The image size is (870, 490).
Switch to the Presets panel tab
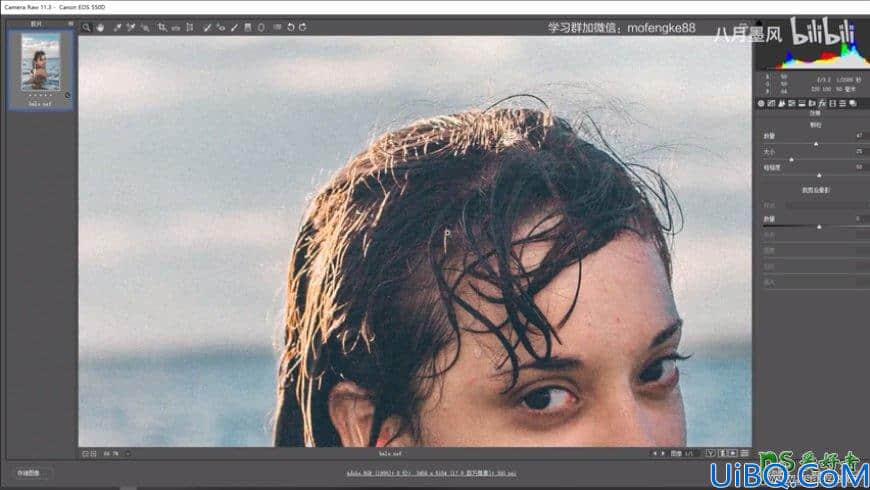842,103
